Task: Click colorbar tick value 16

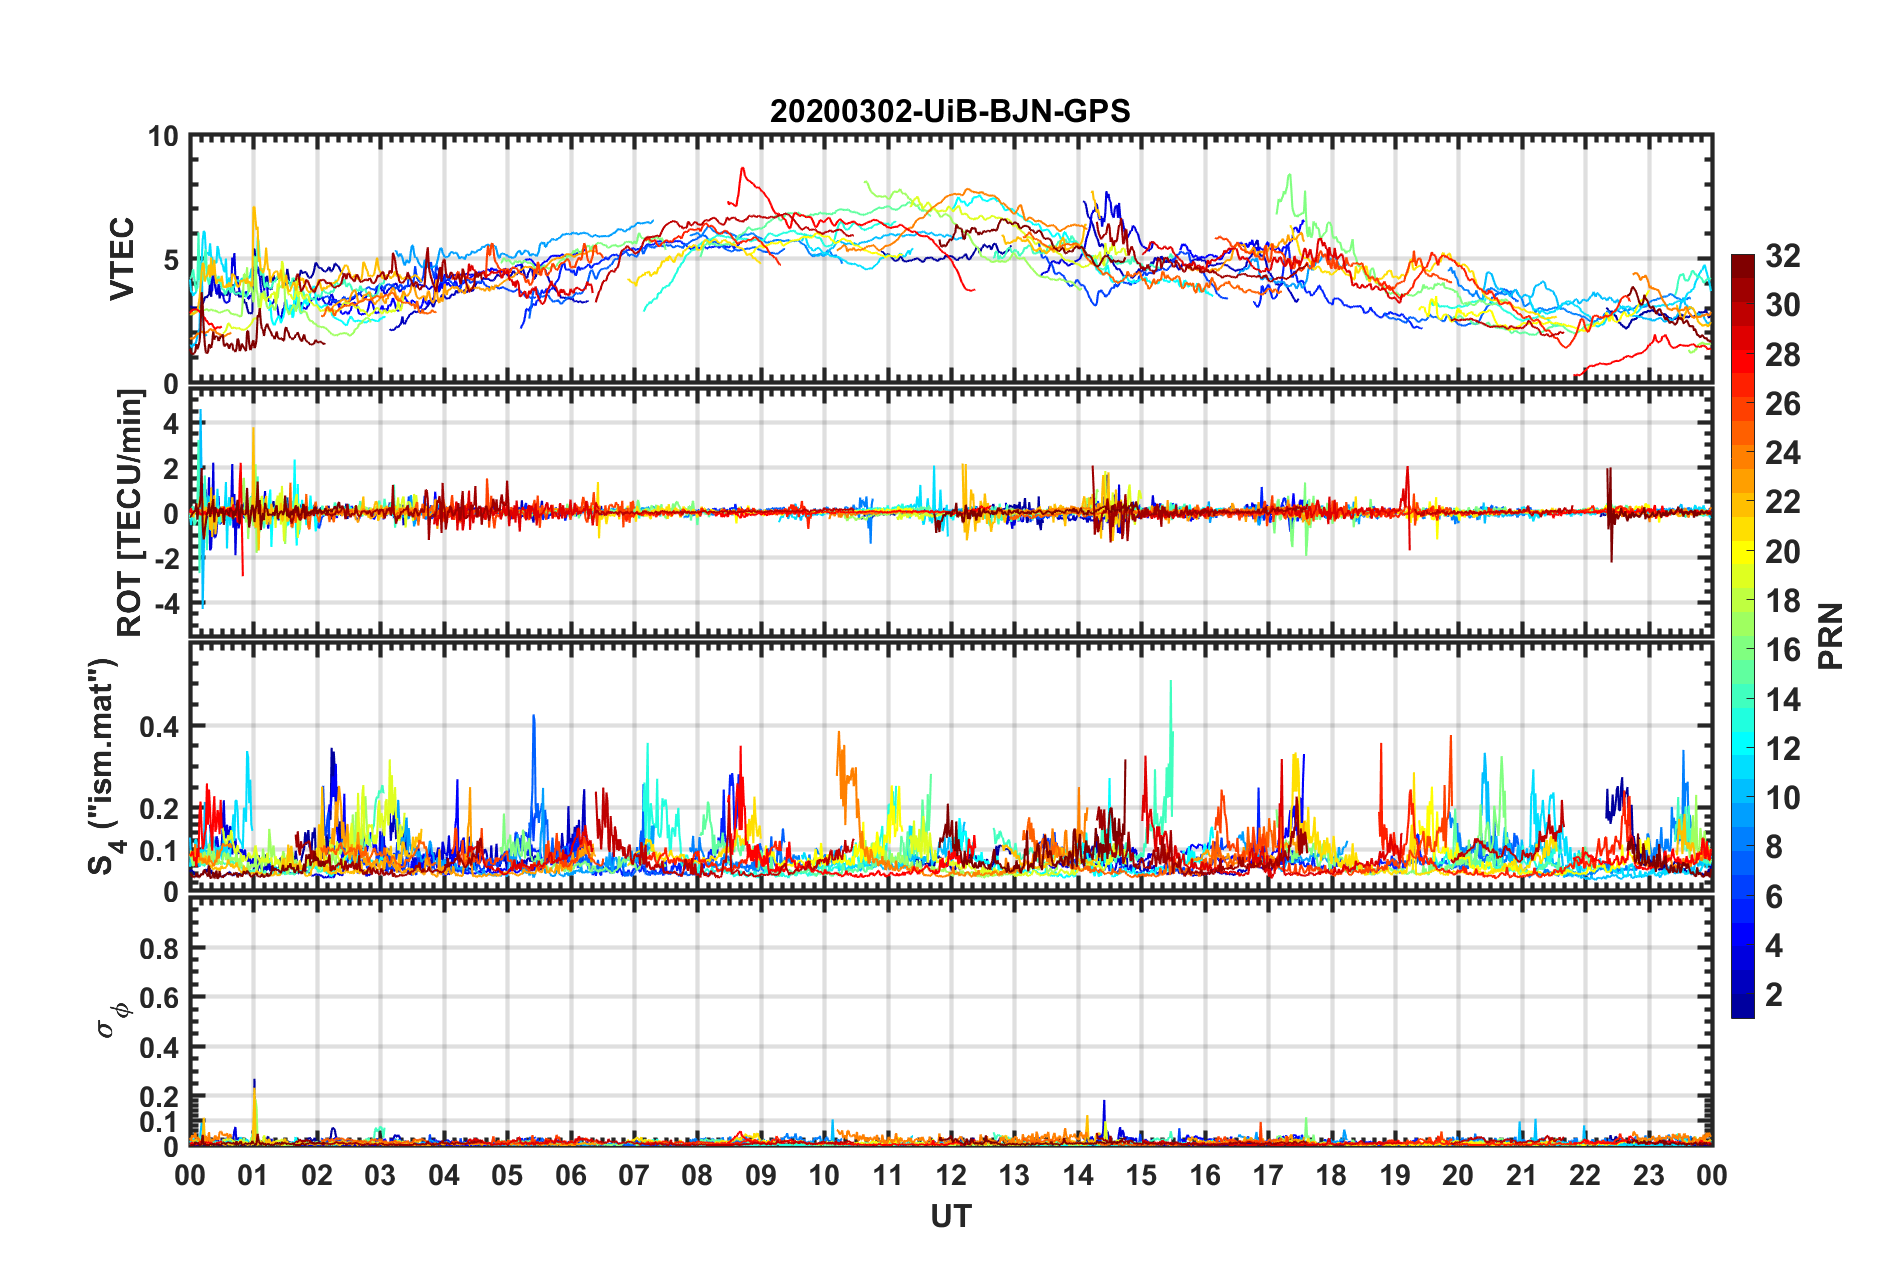Action: (1782, 650)
